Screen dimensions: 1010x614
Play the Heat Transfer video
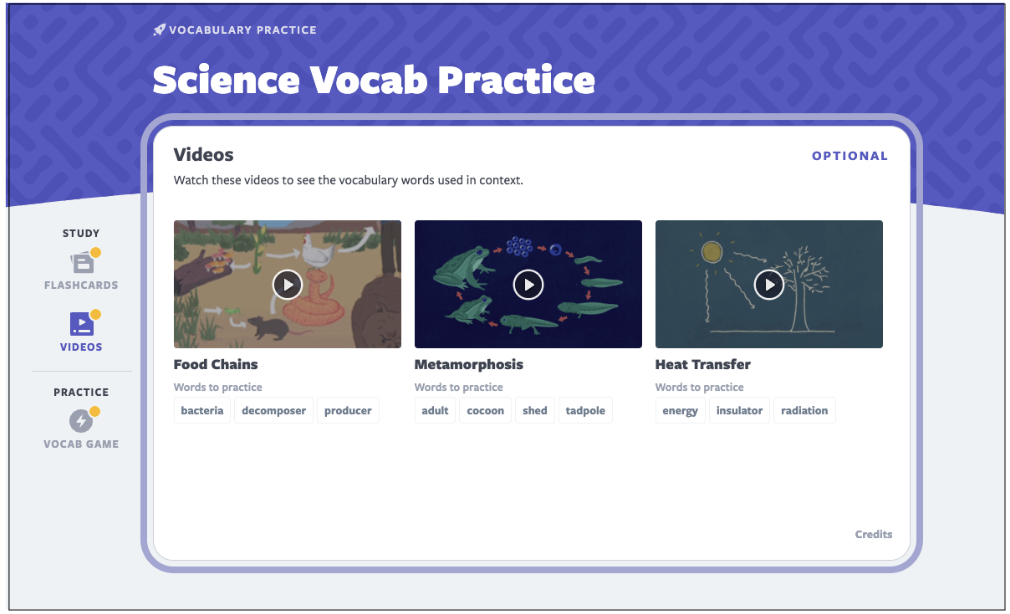point(768,285)
